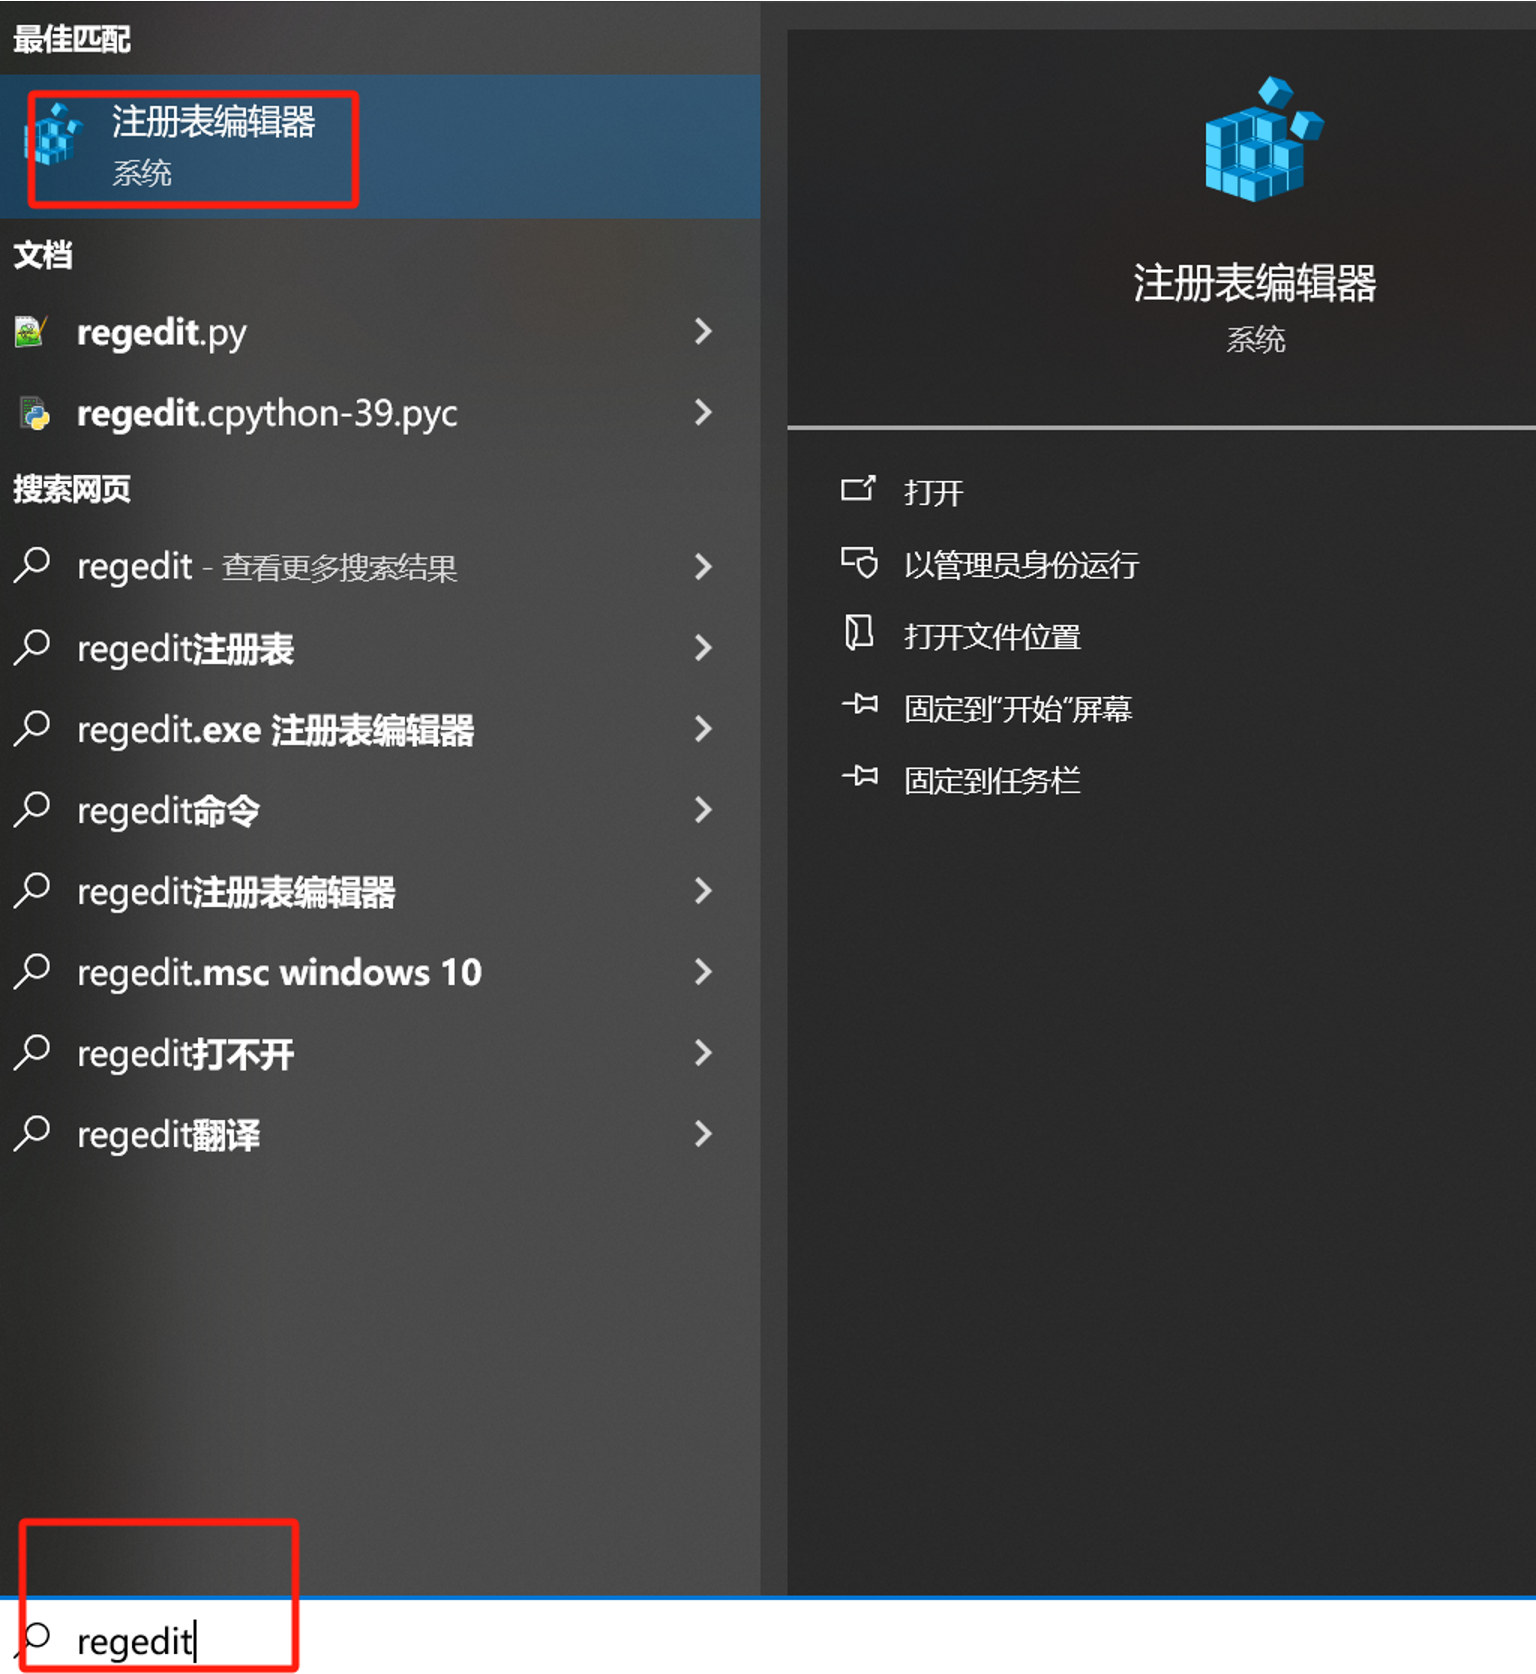Click the regedit.py file icon

coord(31,331)
